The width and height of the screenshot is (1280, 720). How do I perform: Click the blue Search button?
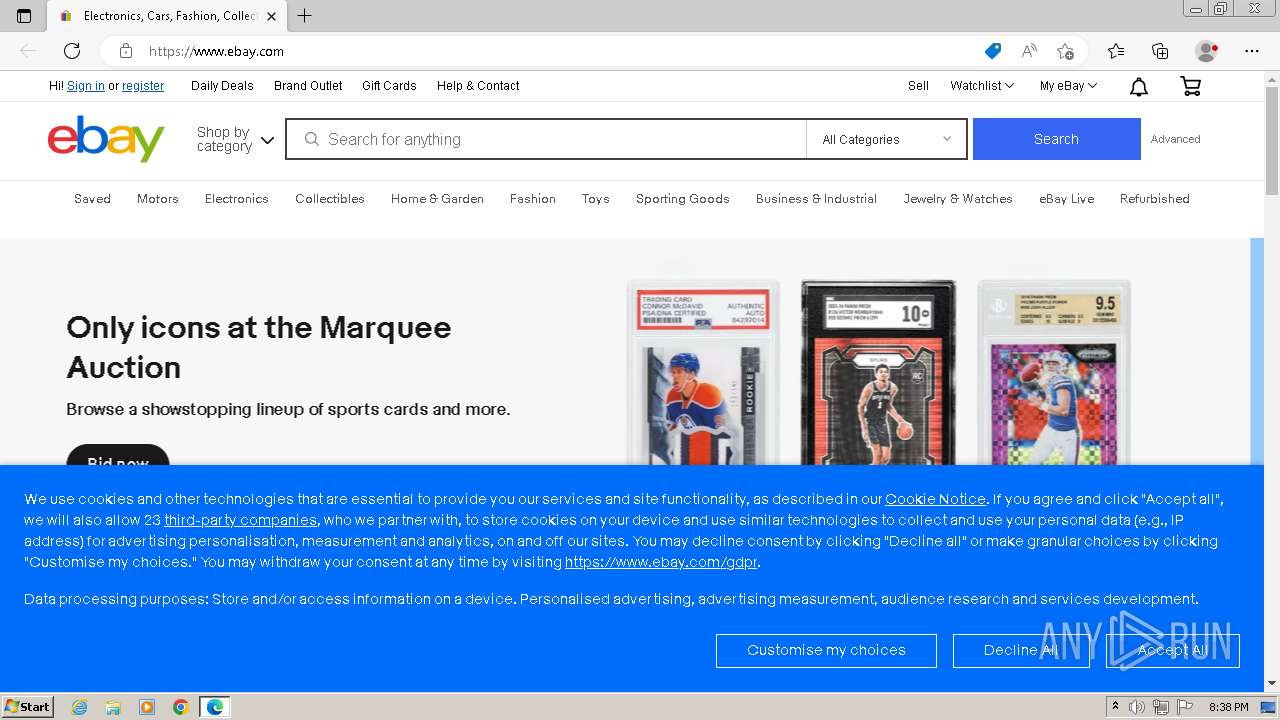coord(1056,139)
